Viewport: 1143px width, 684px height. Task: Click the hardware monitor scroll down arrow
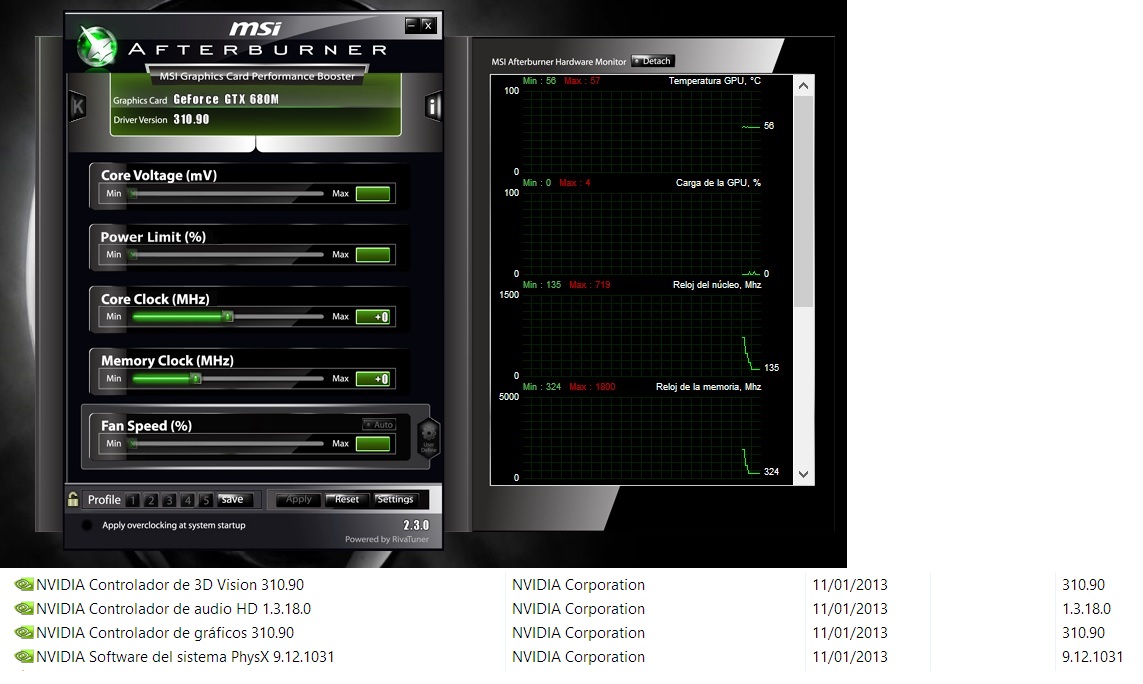[x=803, y=474]
